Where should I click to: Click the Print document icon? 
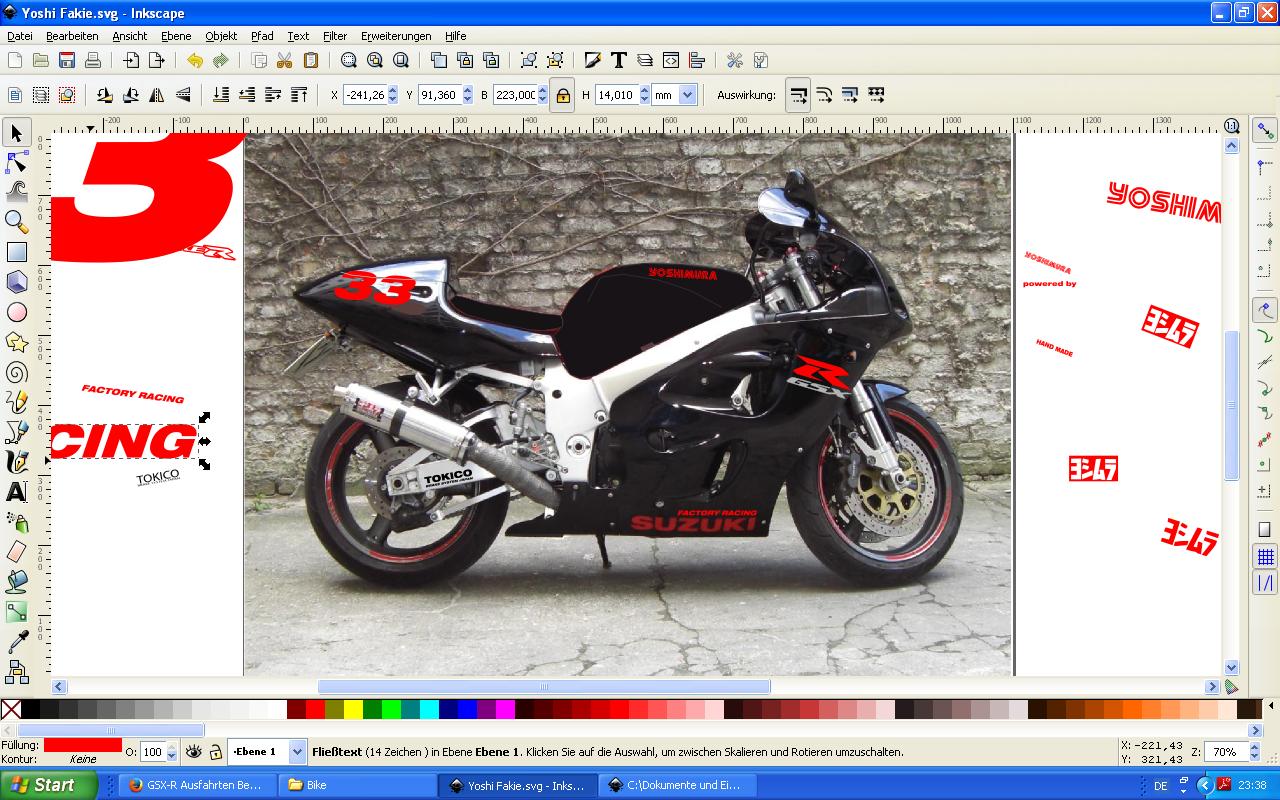point(93,60)
